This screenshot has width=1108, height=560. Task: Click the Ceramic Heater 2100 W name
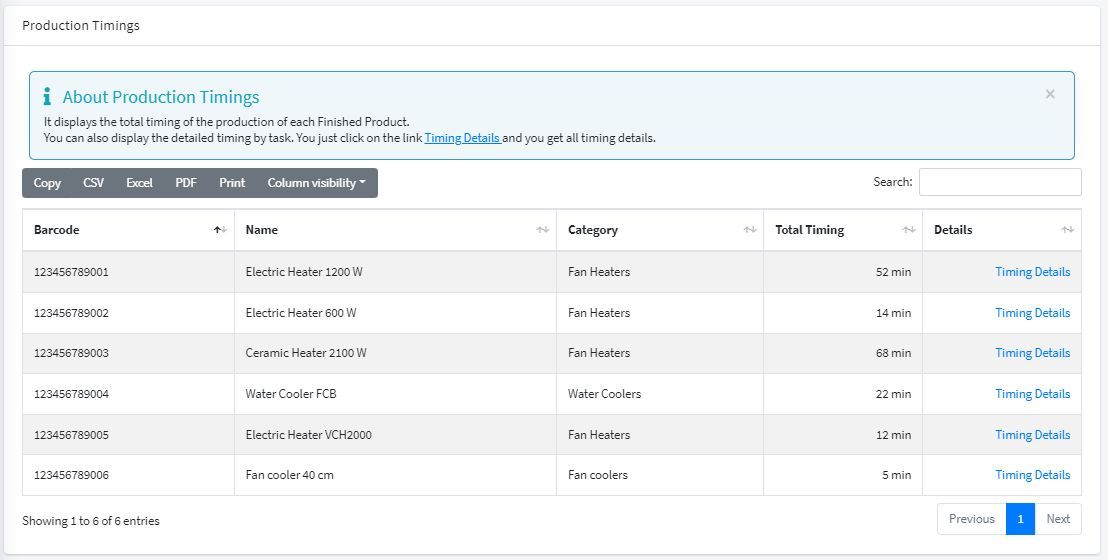306,353
